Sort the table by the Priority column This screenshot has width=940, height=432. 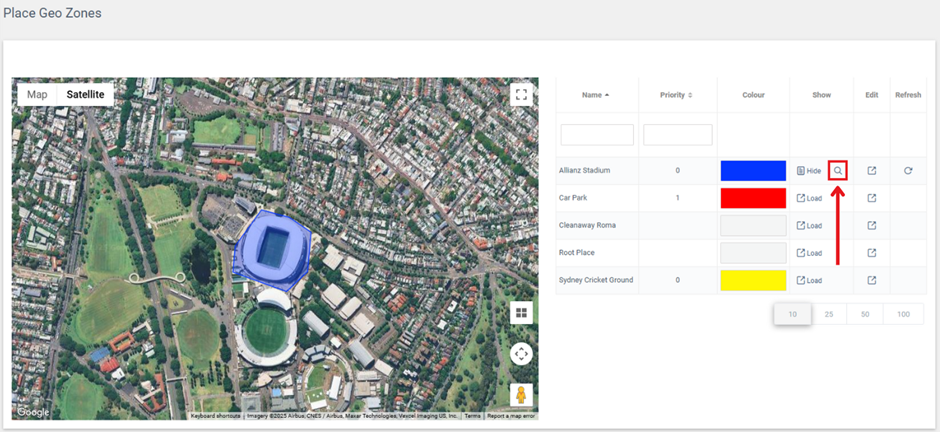coord(676,95)
